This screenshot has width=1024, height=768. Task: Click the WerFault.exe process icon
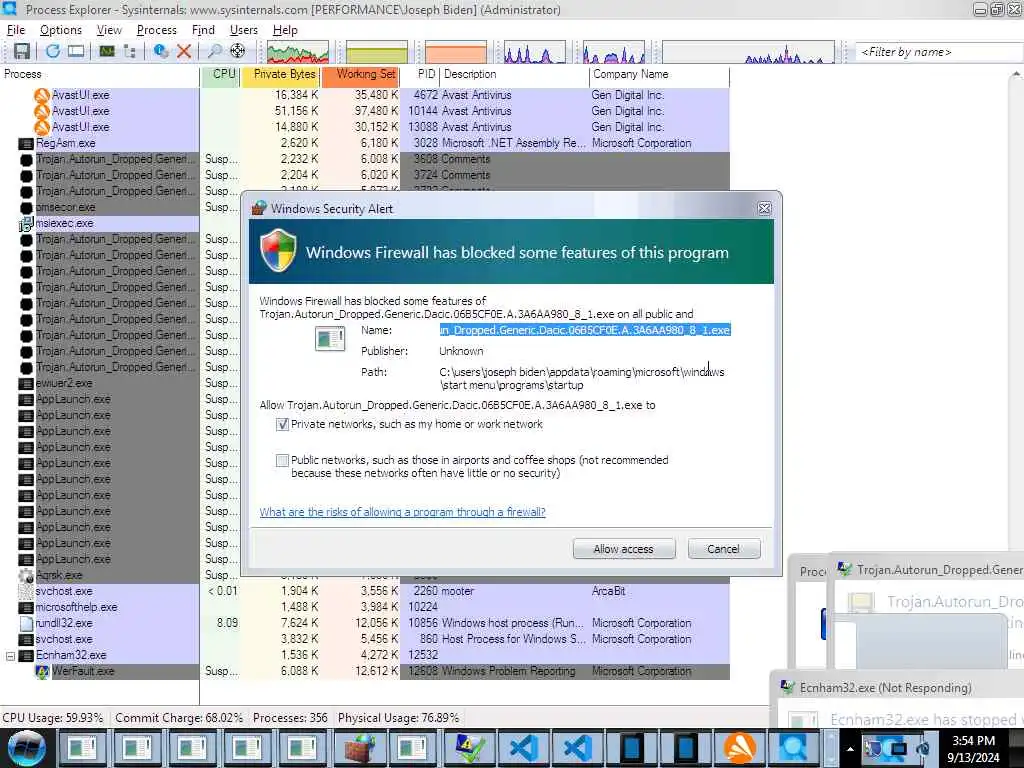pyautogui.click(x=42, y=671)
